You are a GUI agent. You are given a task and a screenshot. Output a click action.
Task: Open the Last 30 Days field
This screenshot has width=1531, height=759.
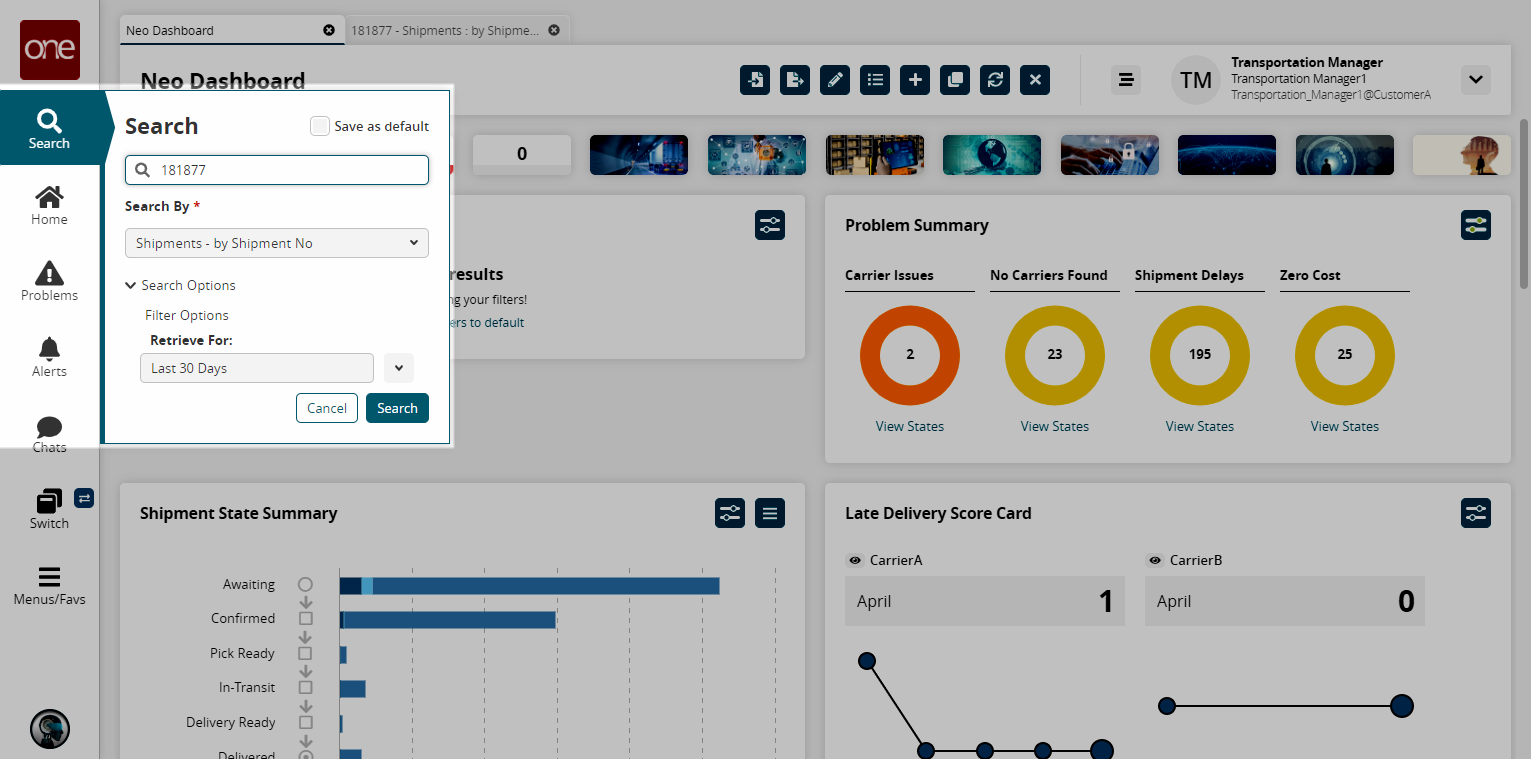tap(257, 368)
